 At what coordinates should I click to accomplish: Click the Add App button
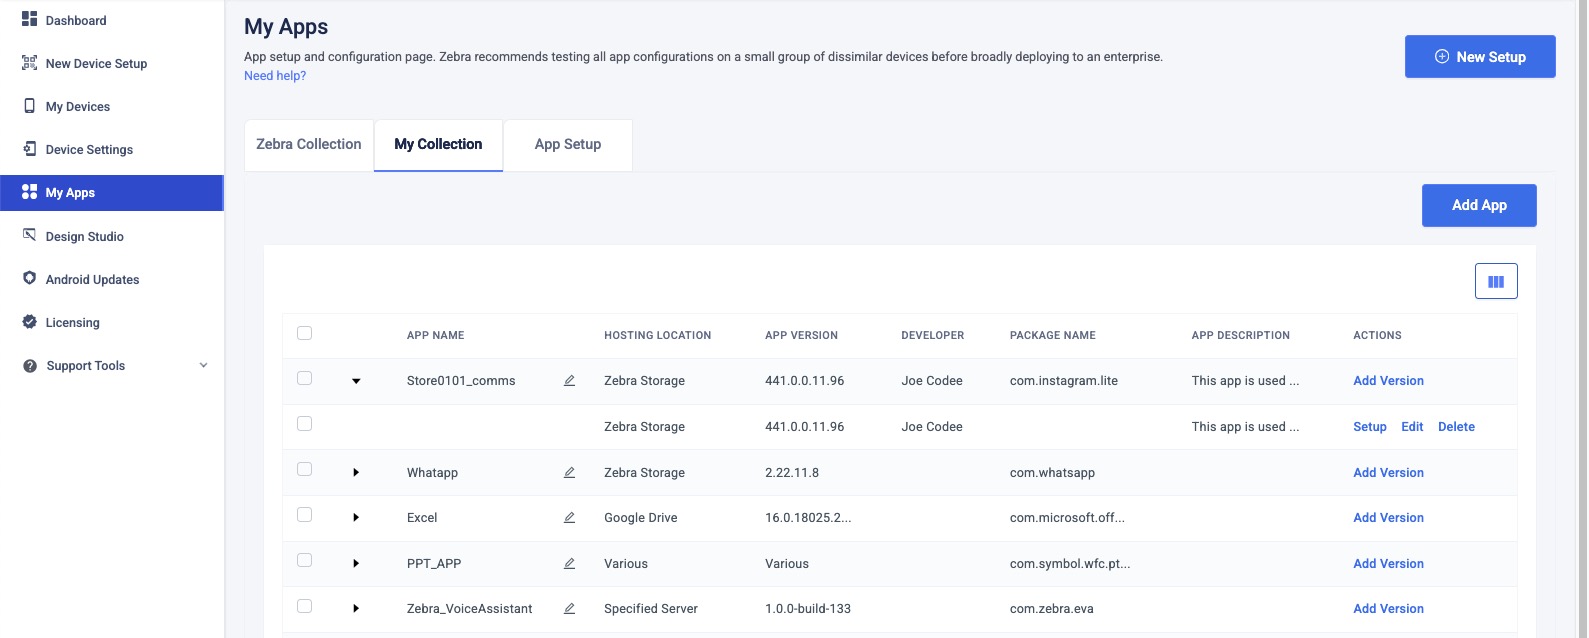(x=1478, y=205)
